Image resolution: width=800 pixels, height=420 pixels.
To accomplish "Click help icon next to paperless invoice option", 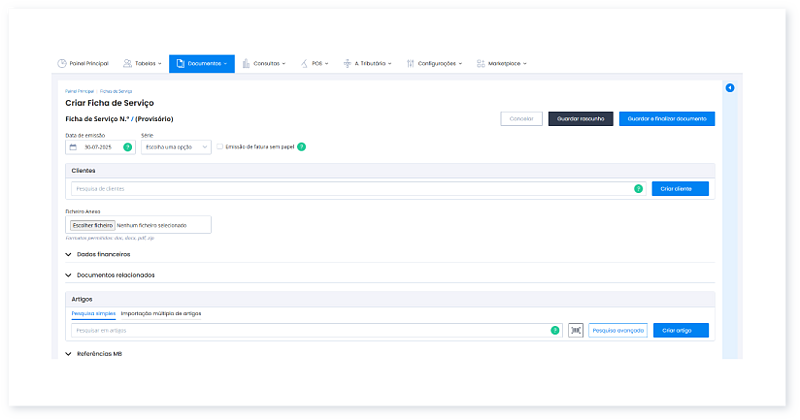I will point(301,147).
